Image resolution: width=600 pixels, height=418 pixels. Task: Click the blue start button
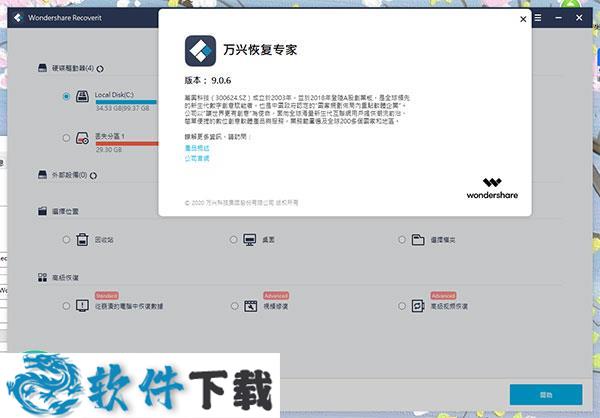pyautogui.click(x=546, y=395)
